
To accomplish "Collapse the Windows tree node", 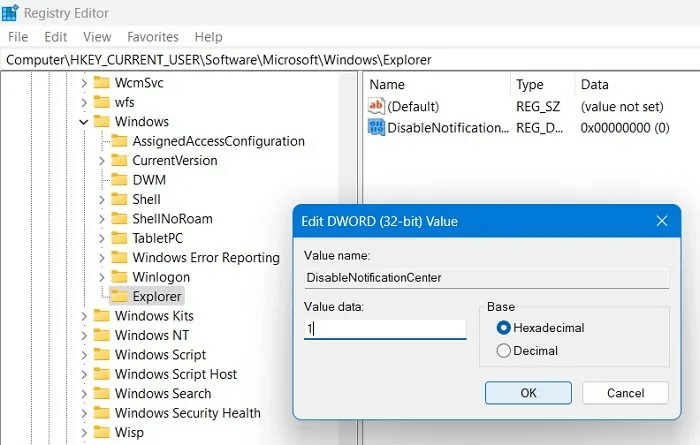I will [84, 122].
